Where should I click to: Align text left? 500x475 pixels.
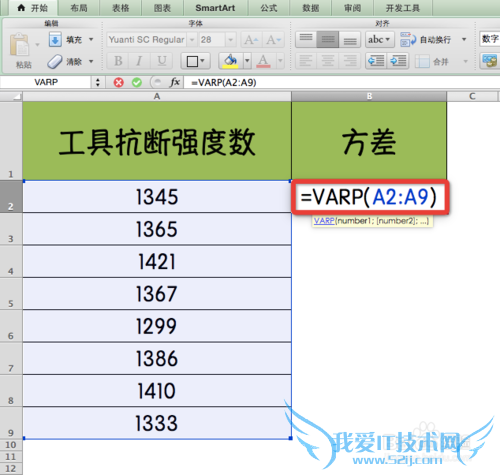tap(306, 61)
